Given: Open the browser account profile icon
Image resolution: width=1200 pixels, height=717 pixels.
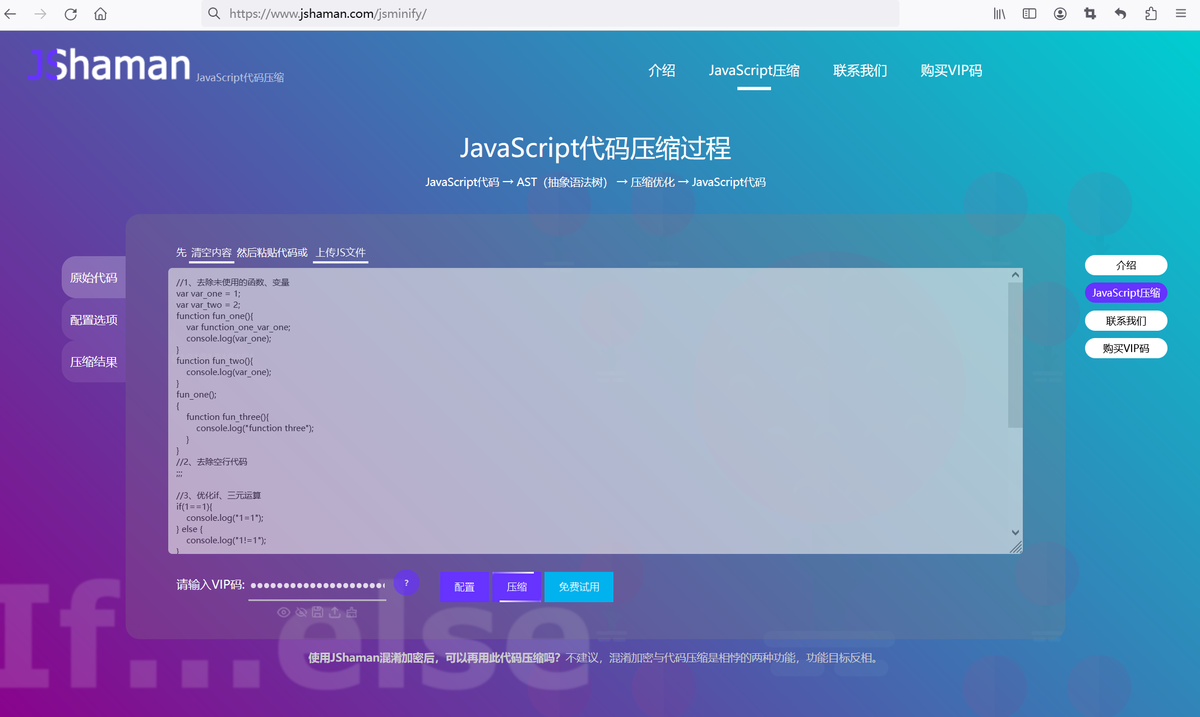Looking at the screenshot, I should click(1060, 14).
